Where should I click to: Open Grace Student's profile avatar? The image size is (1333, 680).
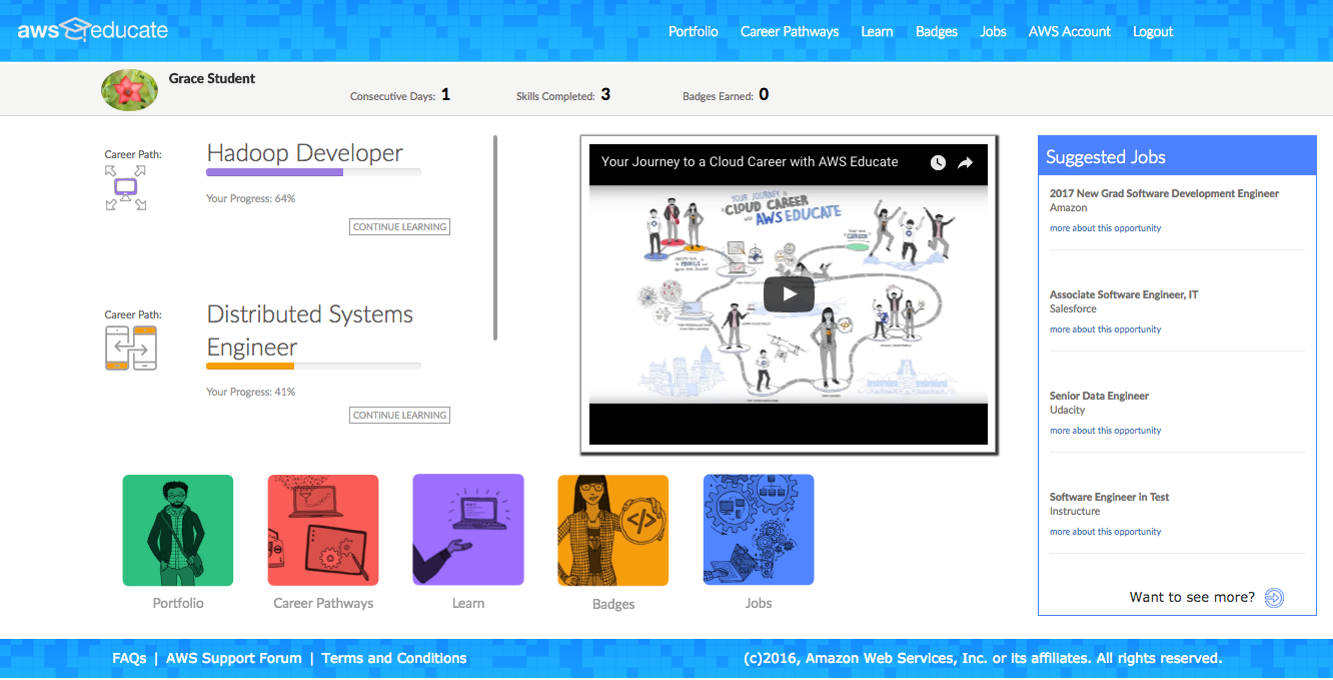pyautogui.click(x=129, y=90)
